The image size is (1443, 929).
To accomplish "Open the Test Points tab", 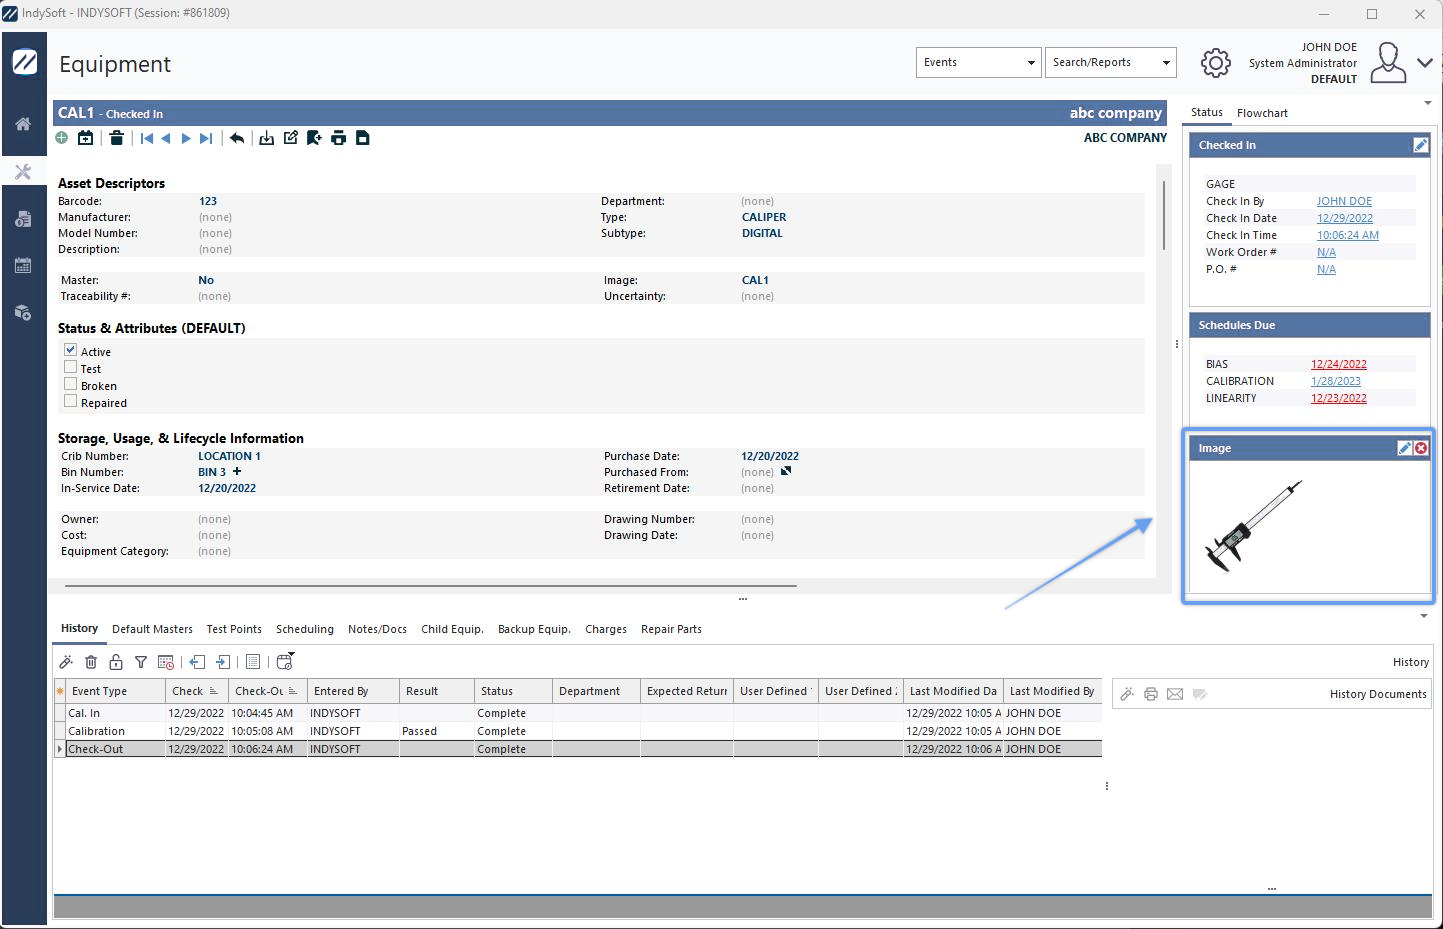I will click(234, 629).
